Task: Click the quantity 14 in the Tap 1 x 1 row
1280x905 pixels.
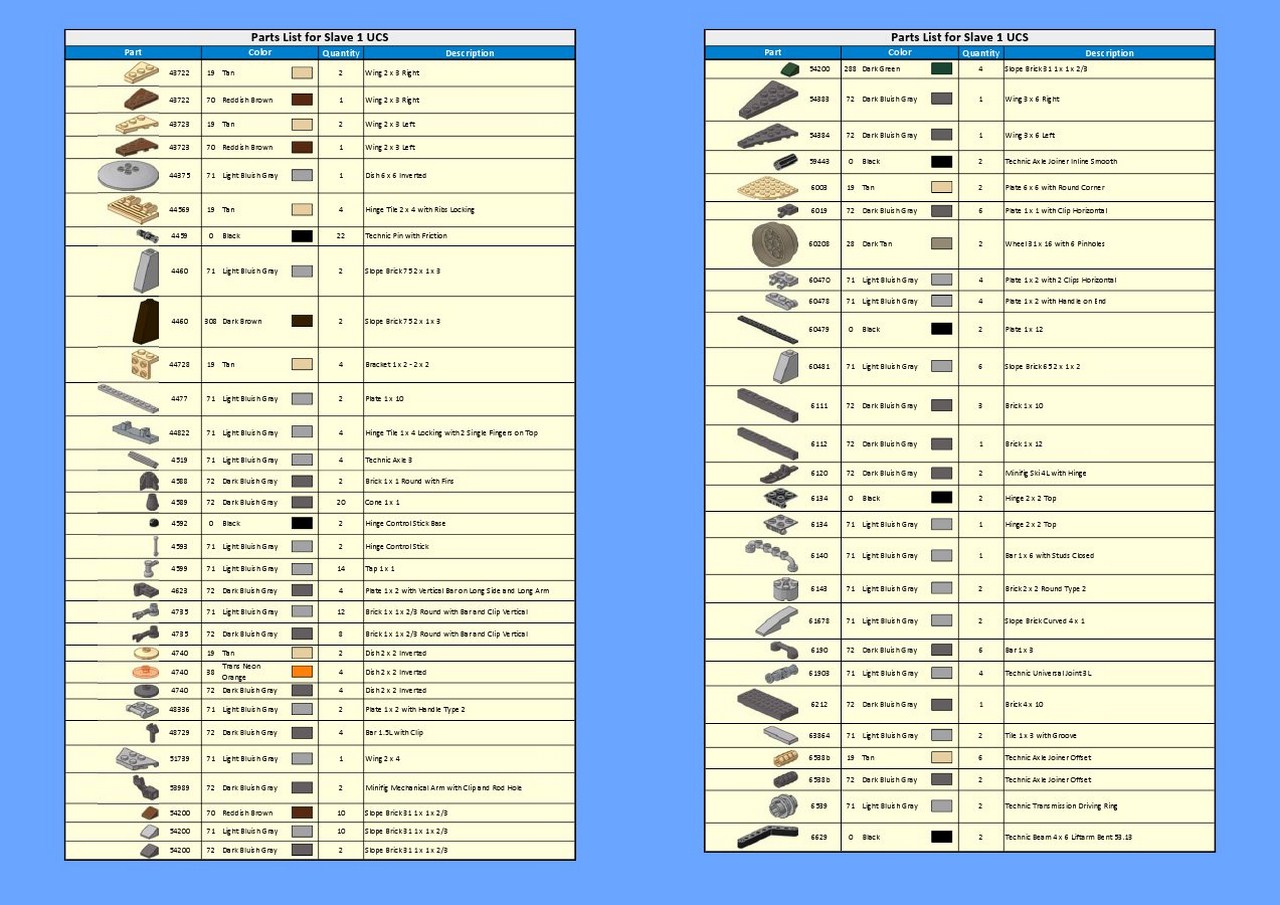Action: point(341,568)
